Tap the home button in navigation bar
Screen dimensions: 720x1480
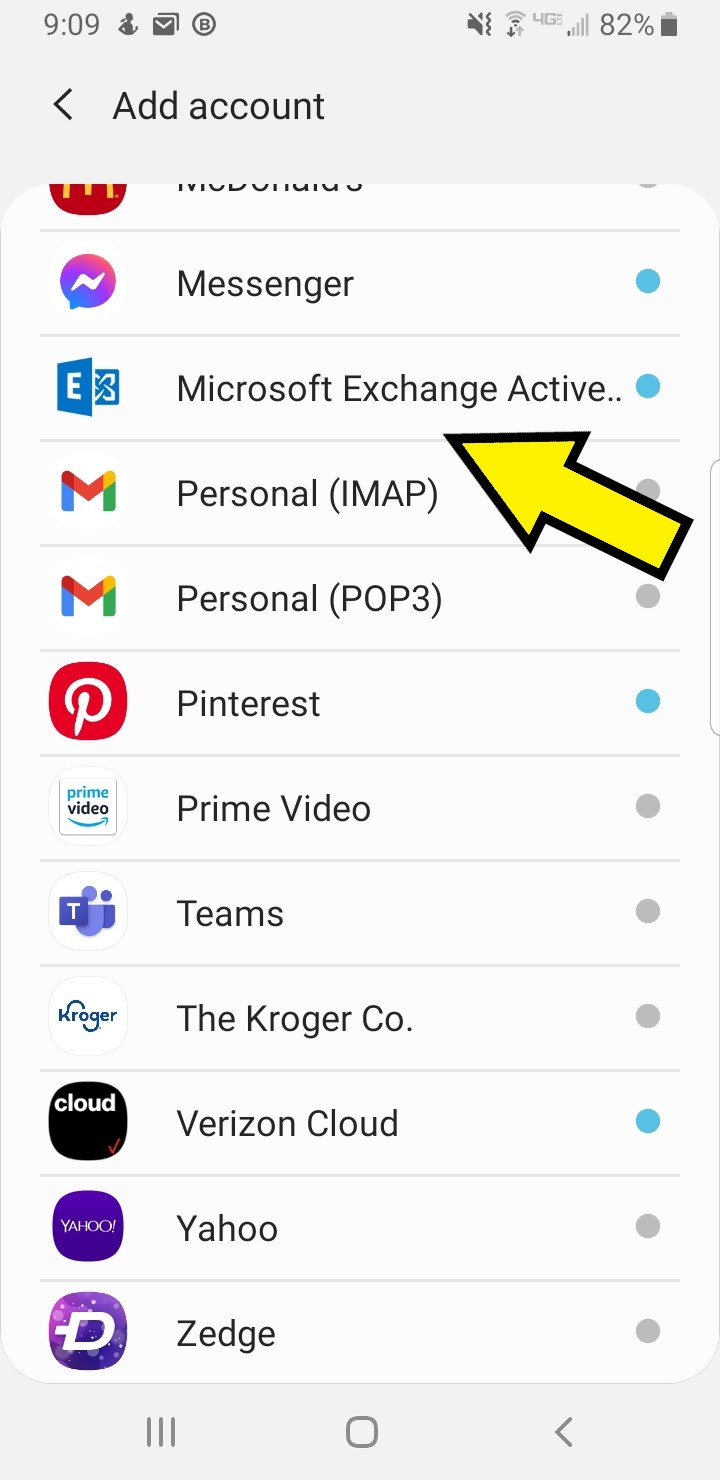coord(362,1432)
